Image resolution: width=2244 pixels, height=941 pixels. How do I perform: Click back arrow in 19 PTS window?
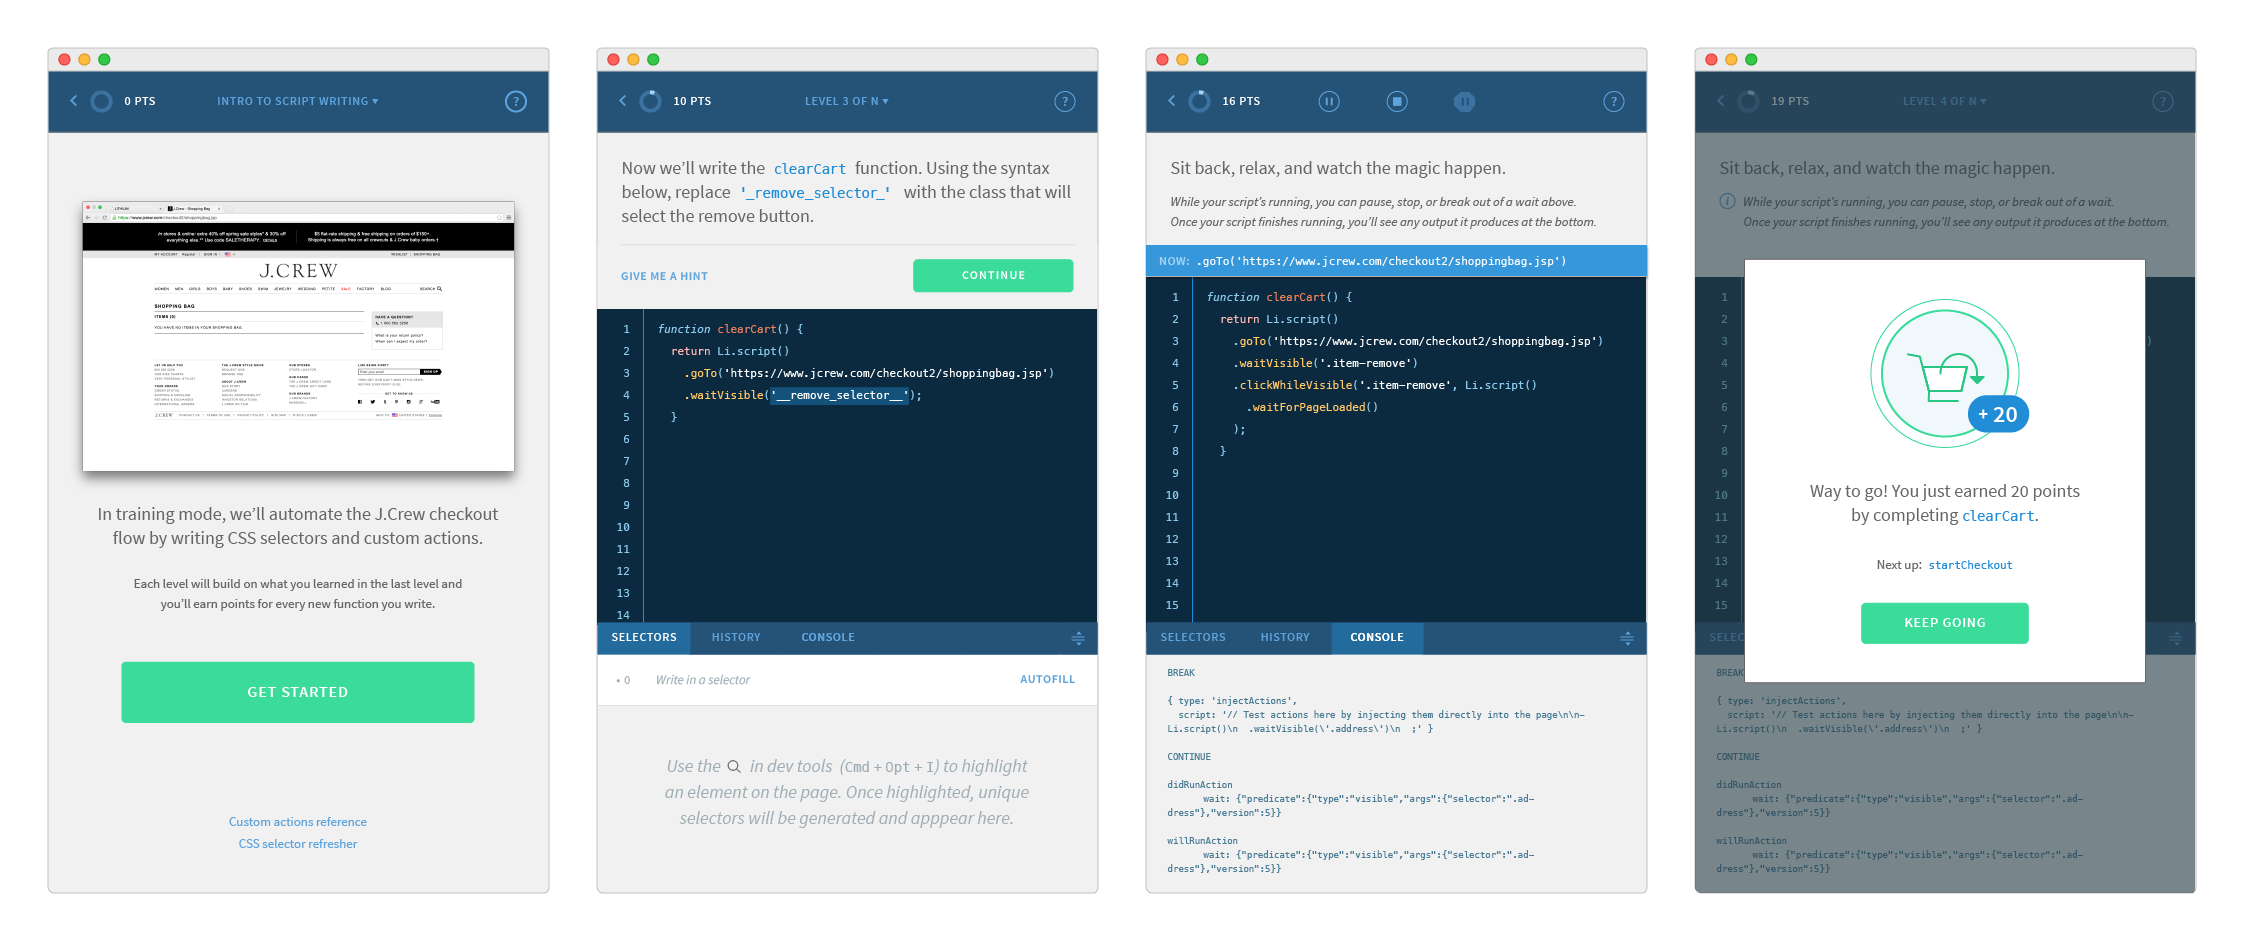(1720, 101)
